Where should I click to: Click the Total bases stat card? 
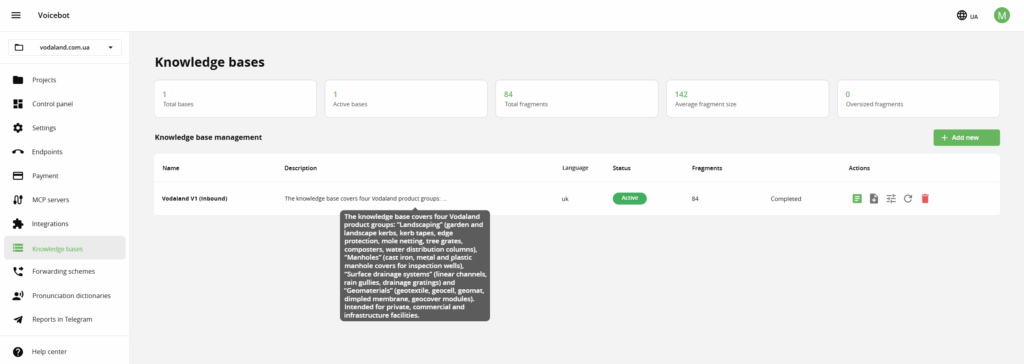coord(235,99)
